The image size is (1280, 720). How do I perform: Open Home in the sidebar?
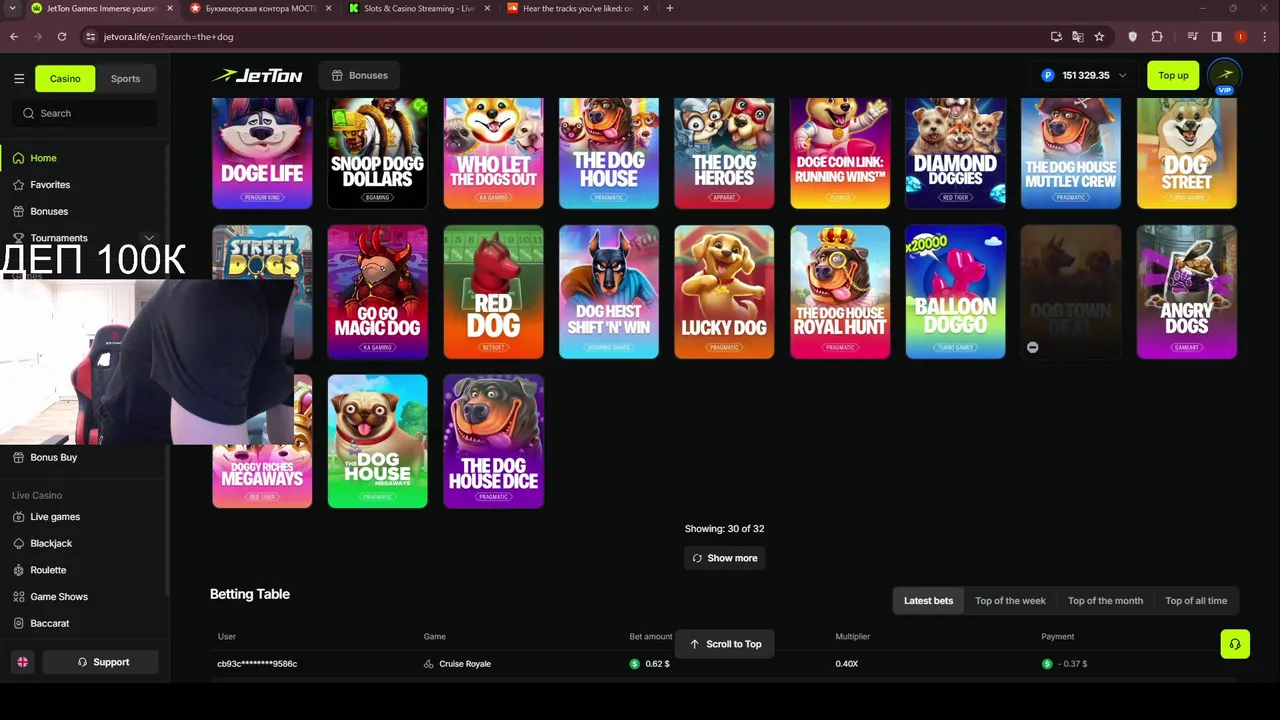tap(43, 158)
